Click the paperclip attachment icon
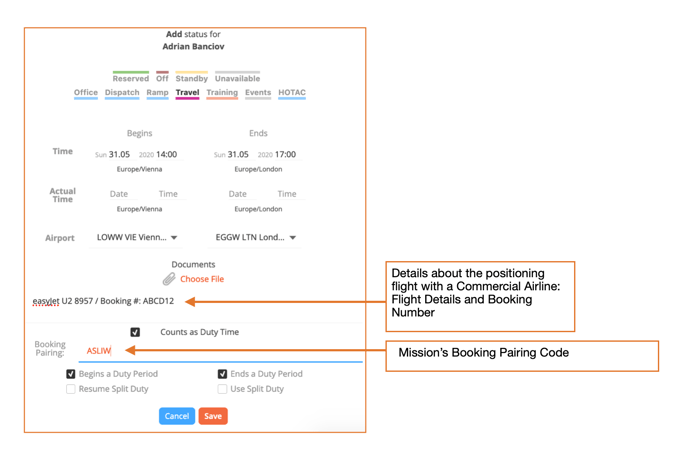 pyautogui.click(x=169, y=279)
